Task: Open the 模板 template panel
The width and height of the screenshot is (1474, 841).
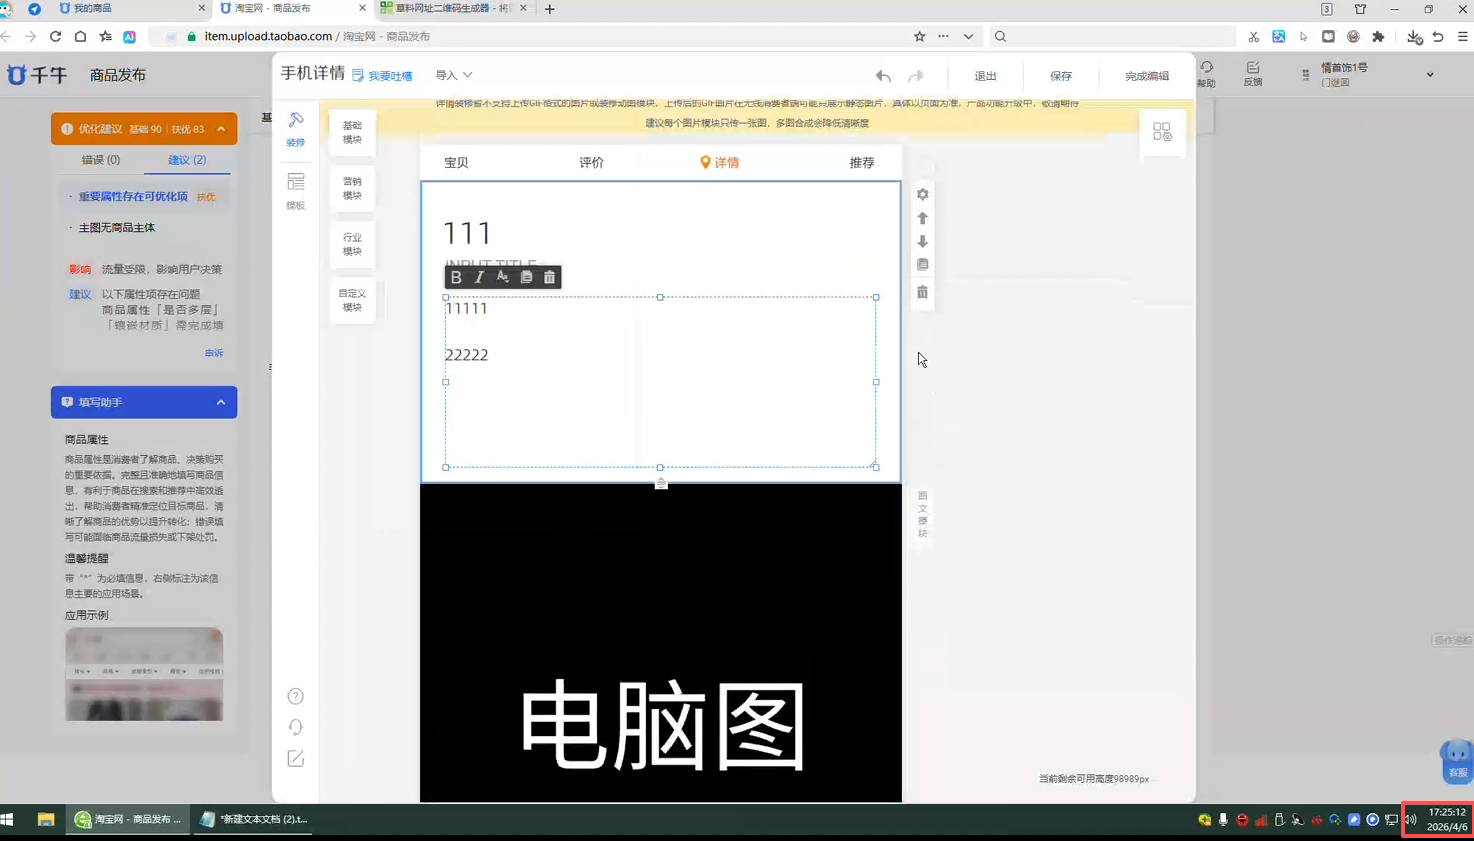Action: 296,190
